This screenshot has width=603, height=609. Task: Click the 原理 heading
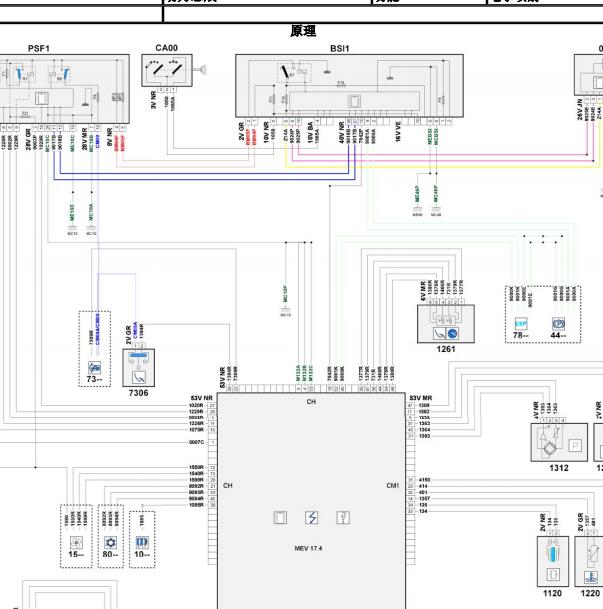click(x=303, y=31)
